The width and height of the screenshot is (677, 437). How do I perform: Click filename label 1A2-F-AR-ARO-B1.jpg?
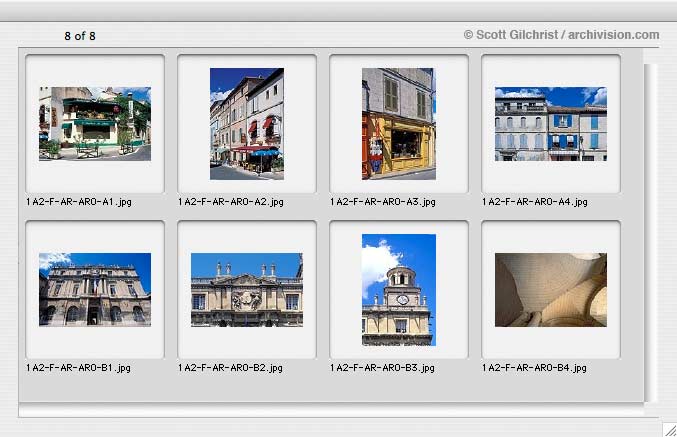[x=78, y=368]
